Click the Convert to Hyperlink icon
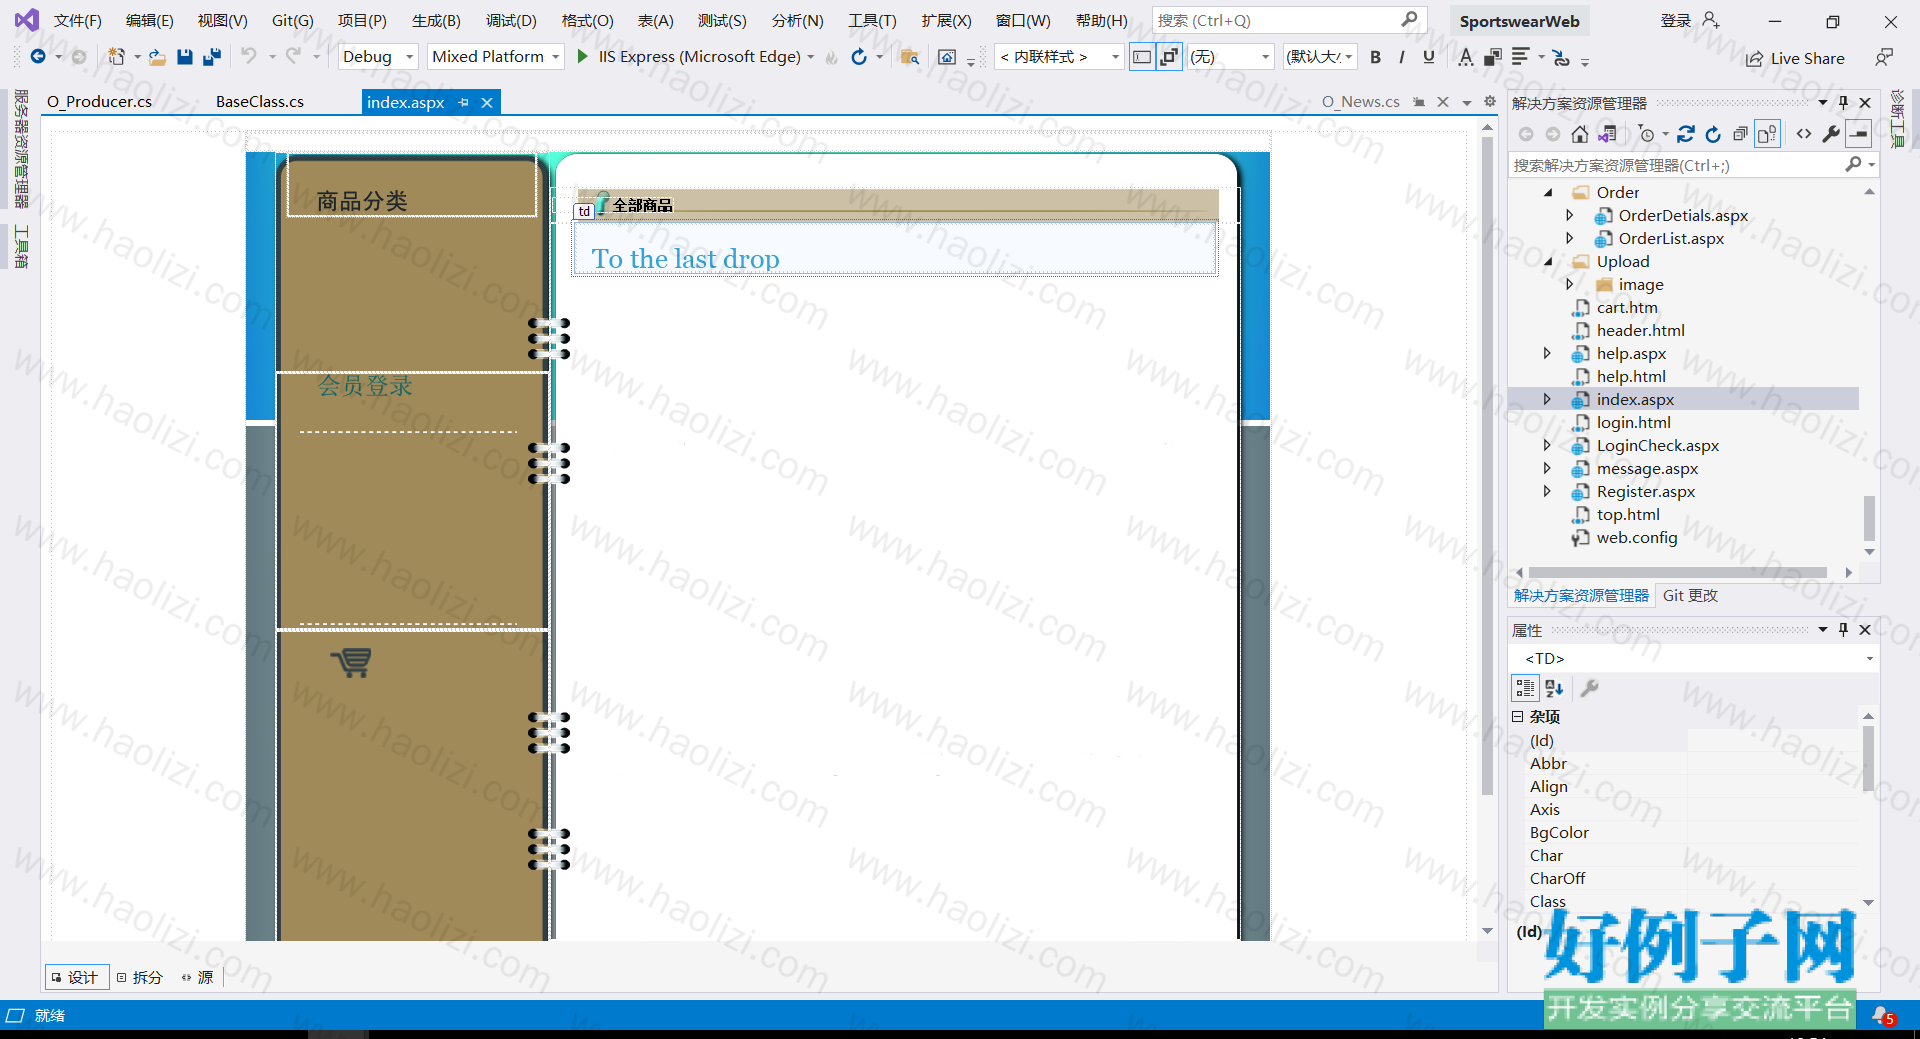The image size is (1920, 1039). [x=1562, y=57]
